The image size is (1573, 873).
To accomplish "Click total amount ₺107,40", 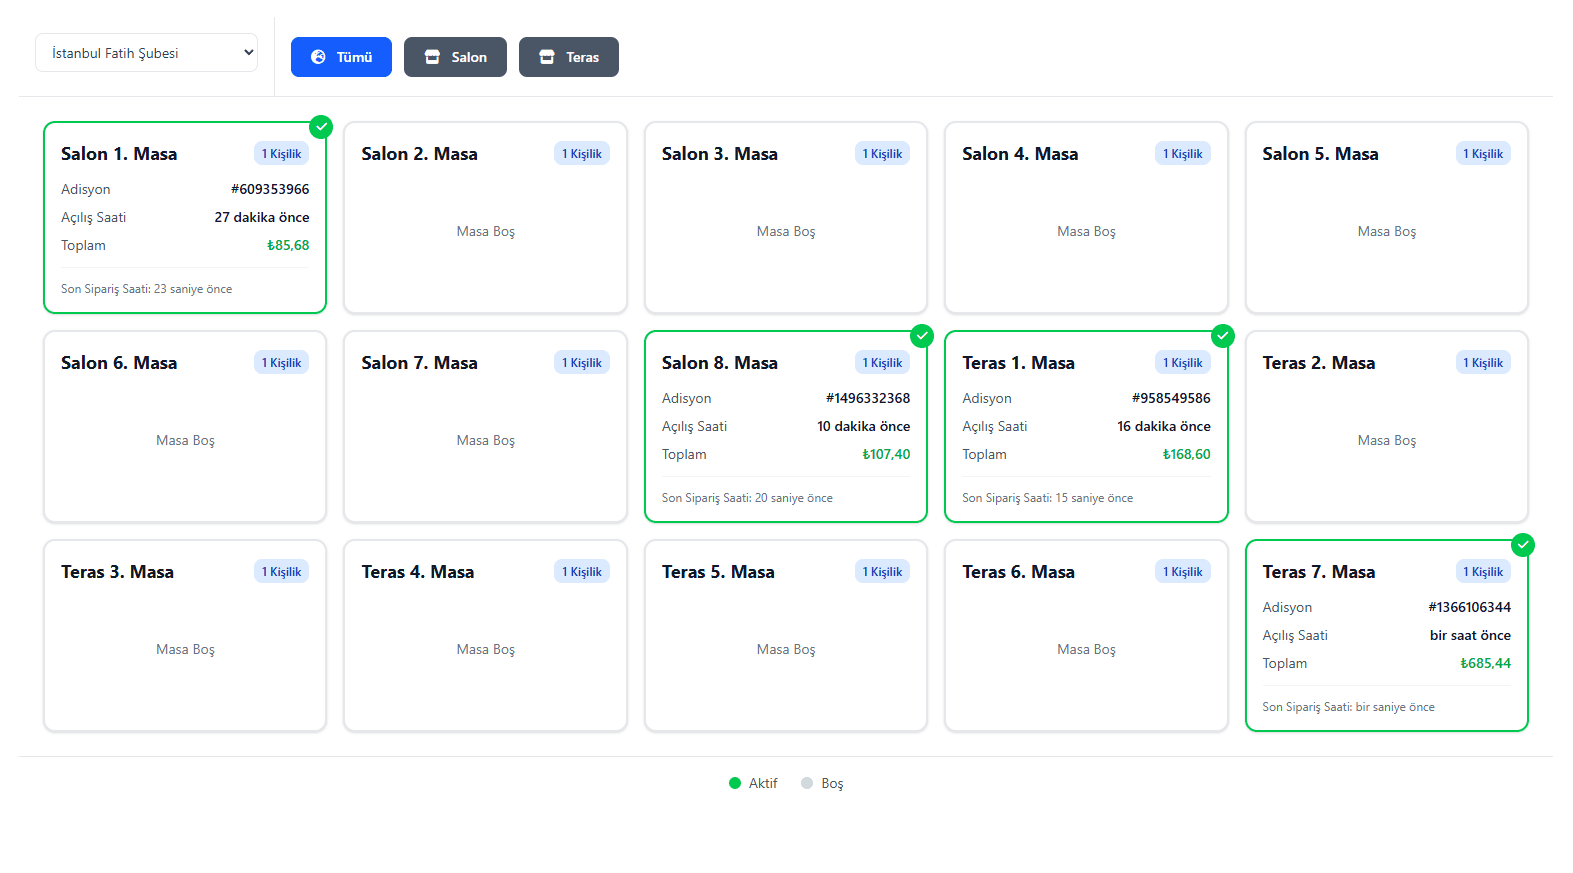I will (886, 454).
